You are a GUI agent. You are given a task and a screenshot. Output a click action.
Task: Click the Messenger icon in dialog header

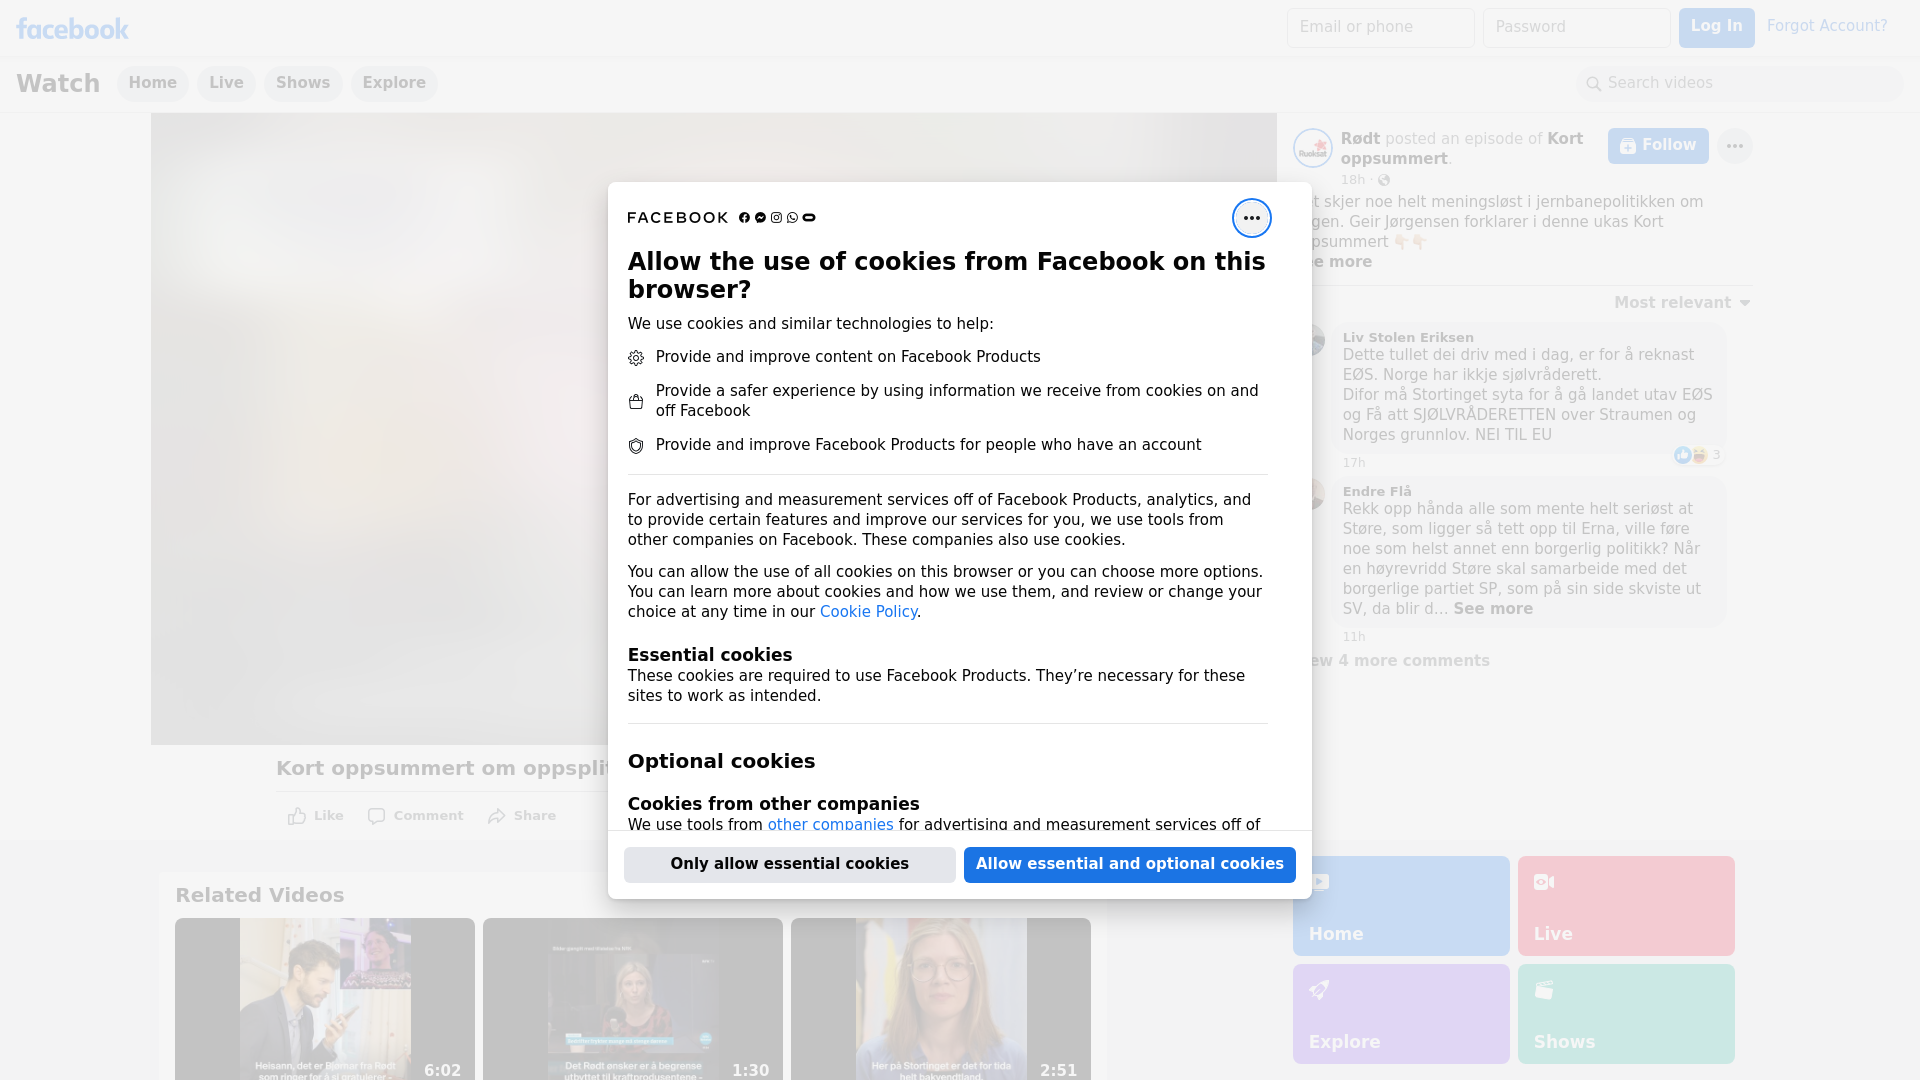pos(760,218)
